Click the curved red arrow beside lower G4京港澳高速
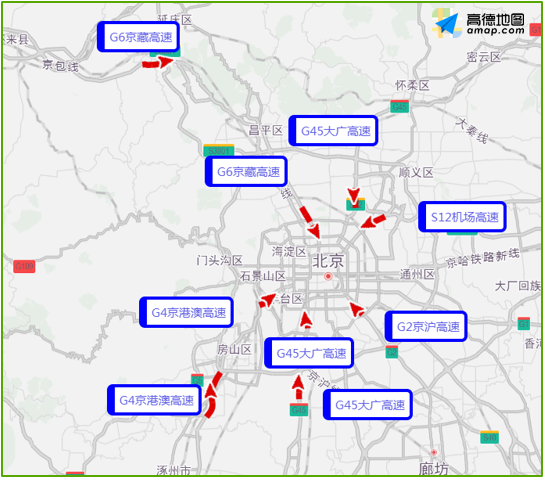The image size is (544, 478). point(212,394)
